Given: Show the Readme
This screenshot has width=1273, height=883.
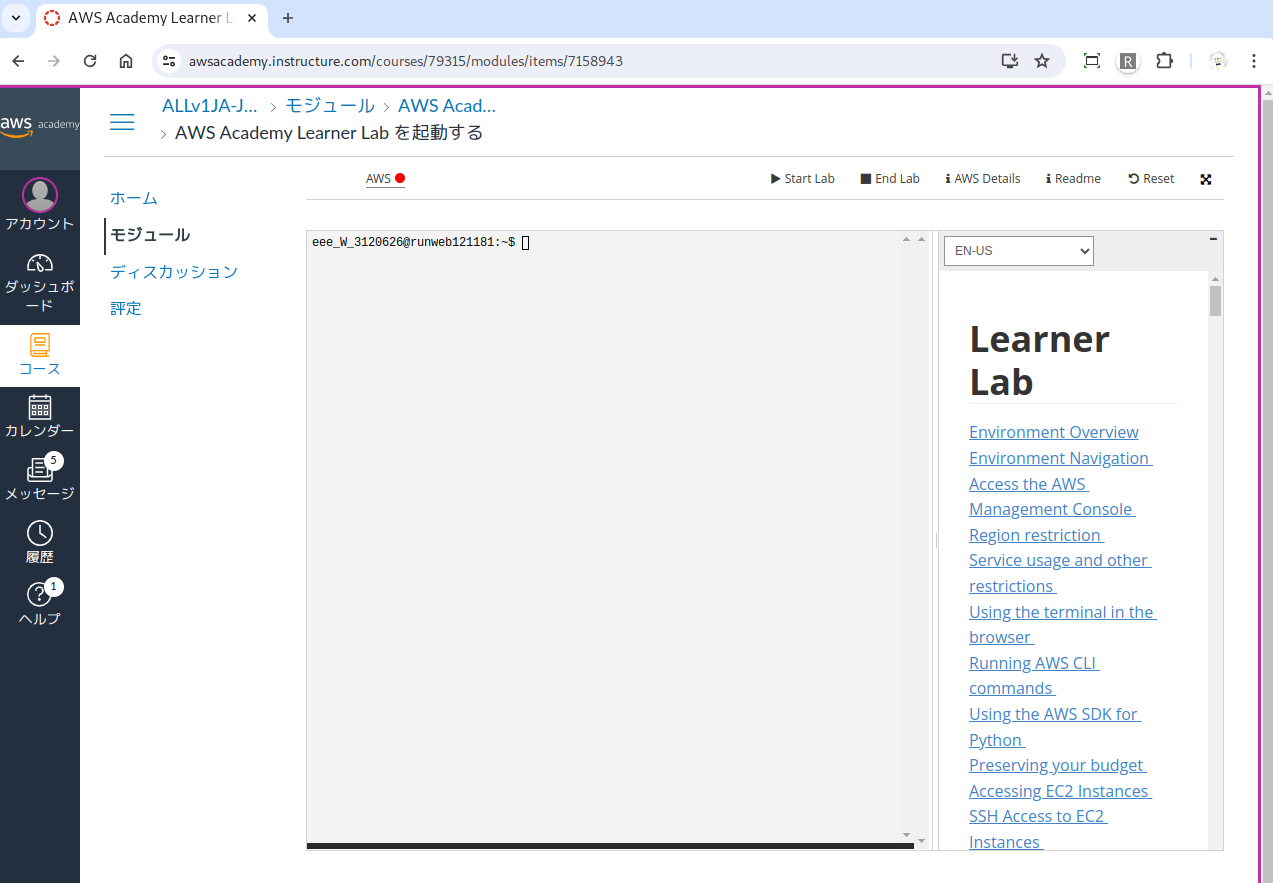Looking at the screenshot, I should (1073, 179).
